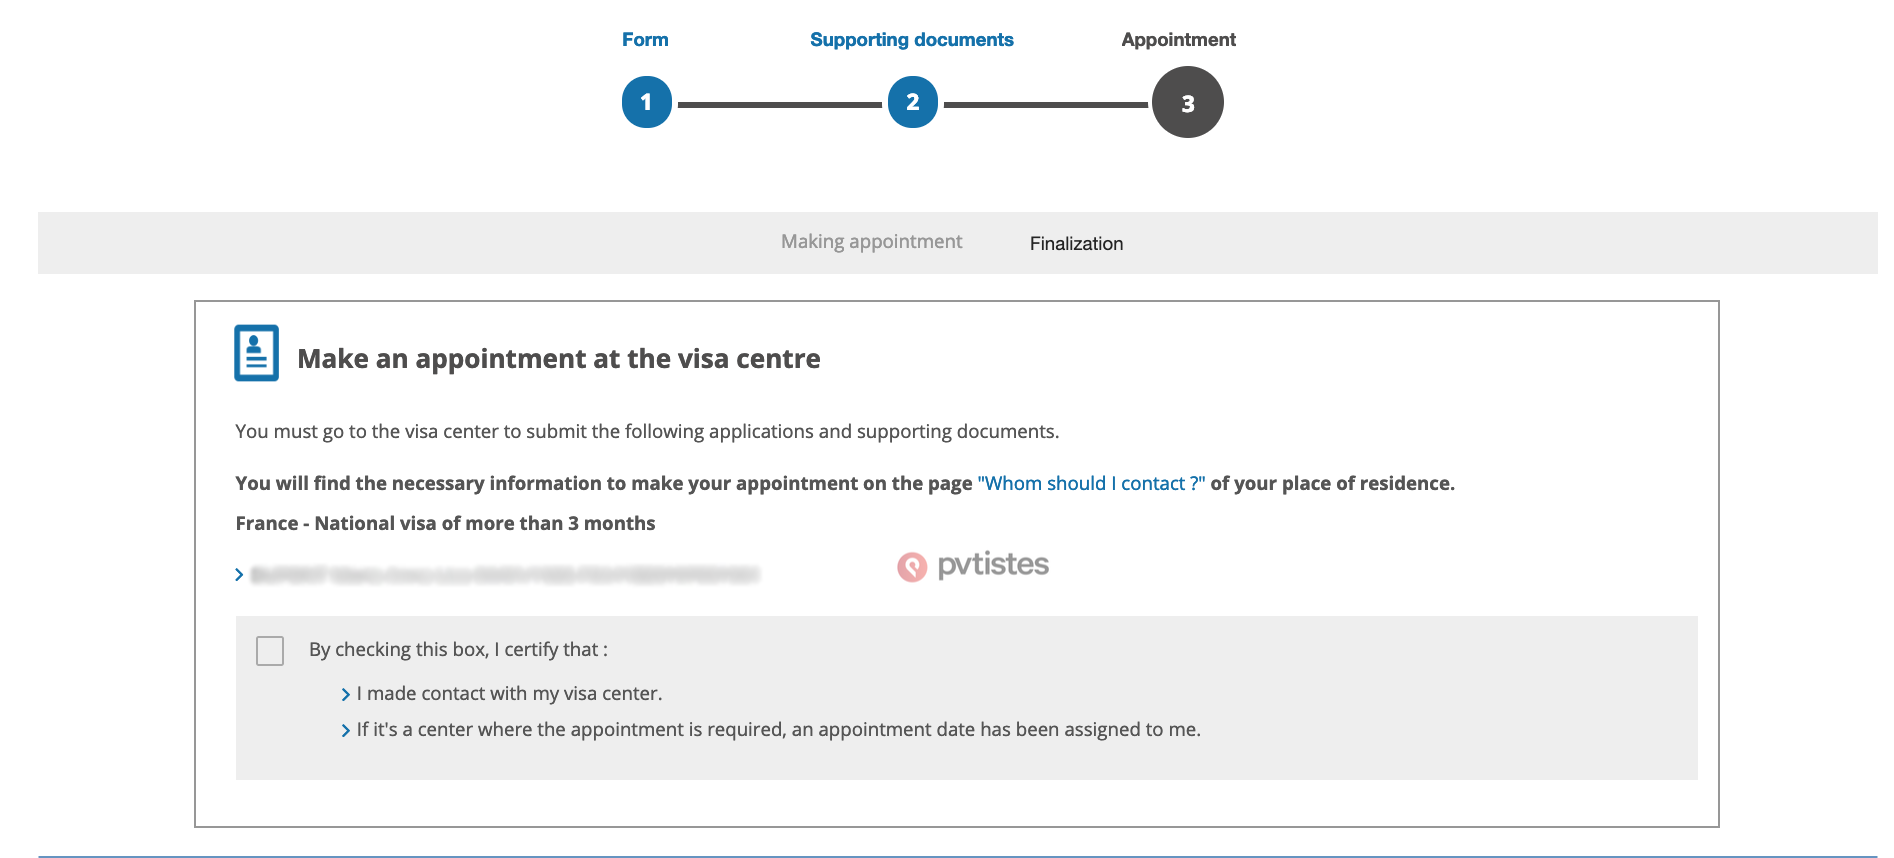The height and width of the screenshot is (858, 1894).
Task: Click the blurred application reference line
Action: [x=505, y=575]
